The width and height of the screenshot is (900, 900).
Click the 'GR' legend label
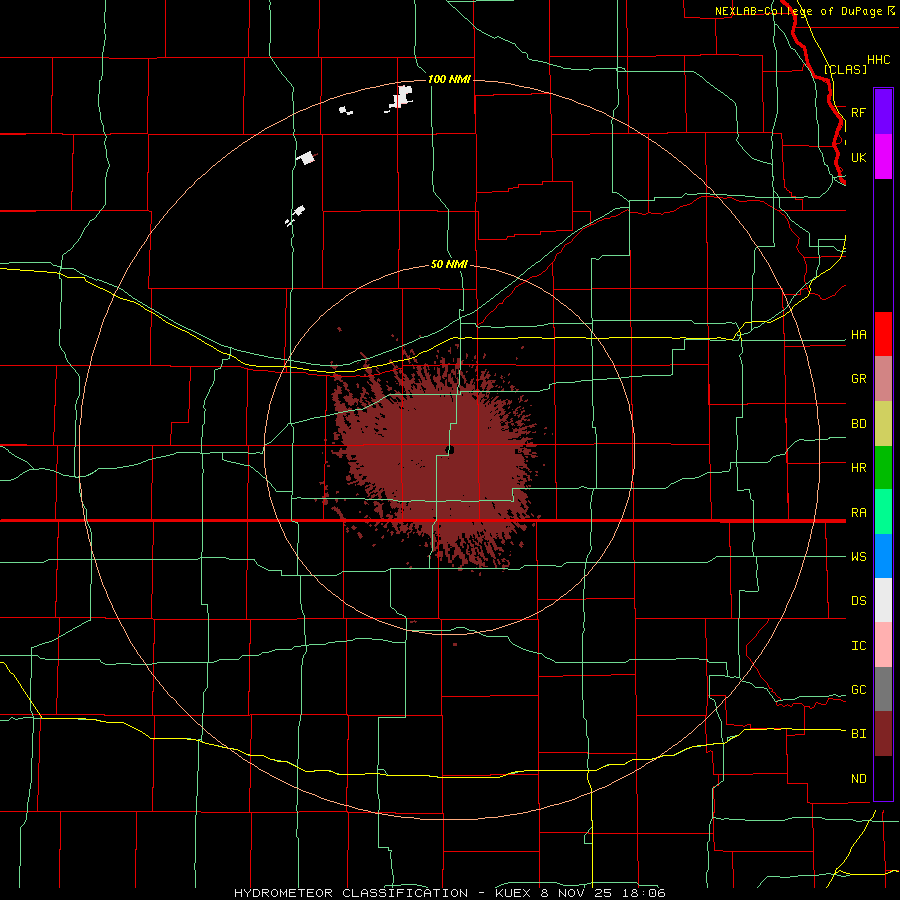pyautogui.click(x=859, y=379)
